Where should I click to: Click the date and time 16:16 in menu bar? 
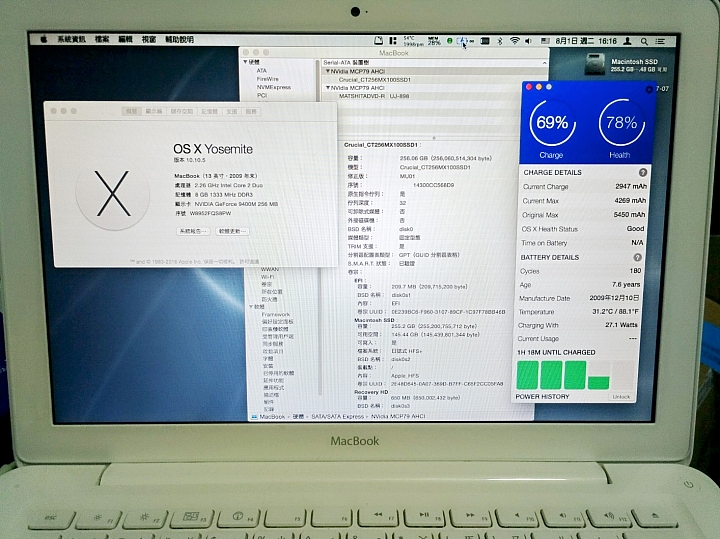point(586,41)
